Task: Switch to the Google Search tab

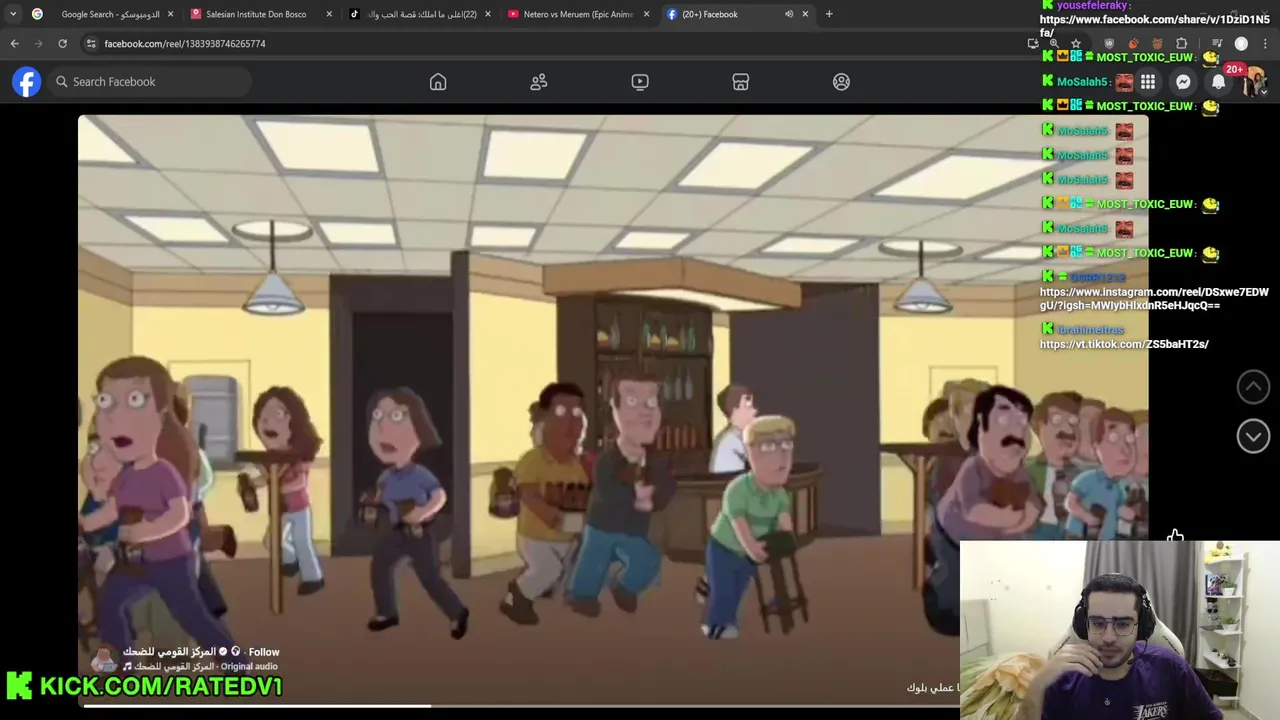Action: [102, 14]
